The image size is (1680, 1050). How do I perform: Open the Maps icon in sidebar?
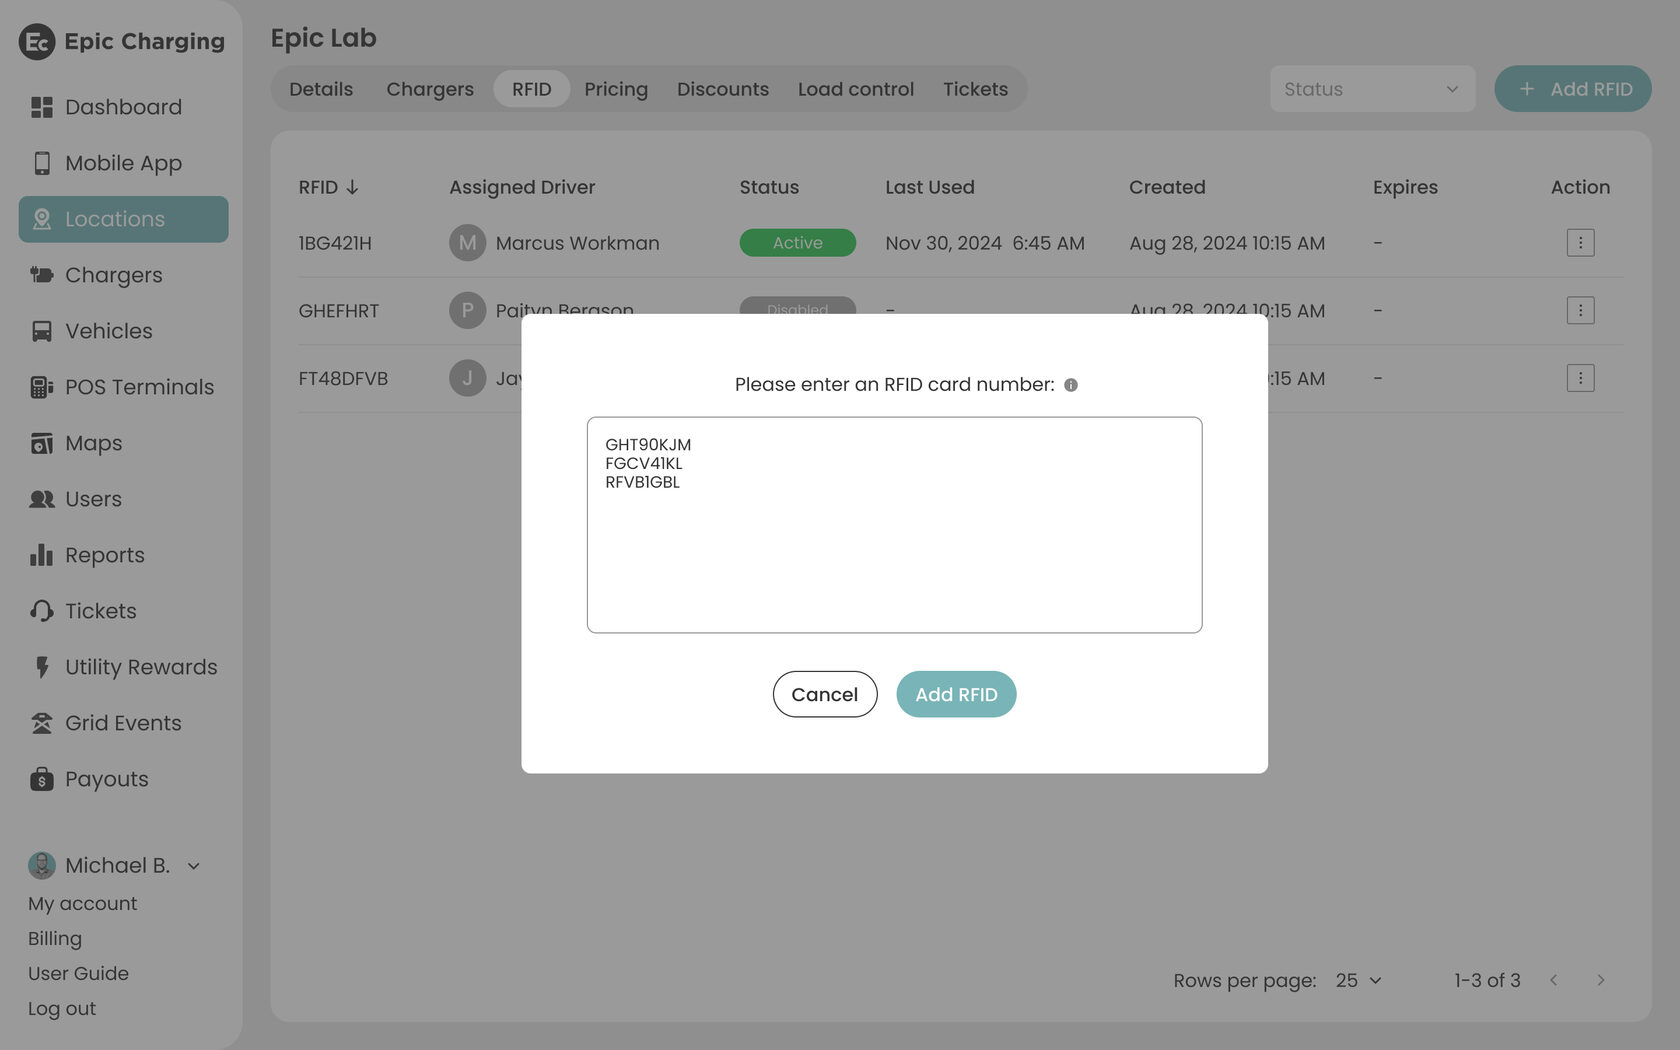(41, 443)
